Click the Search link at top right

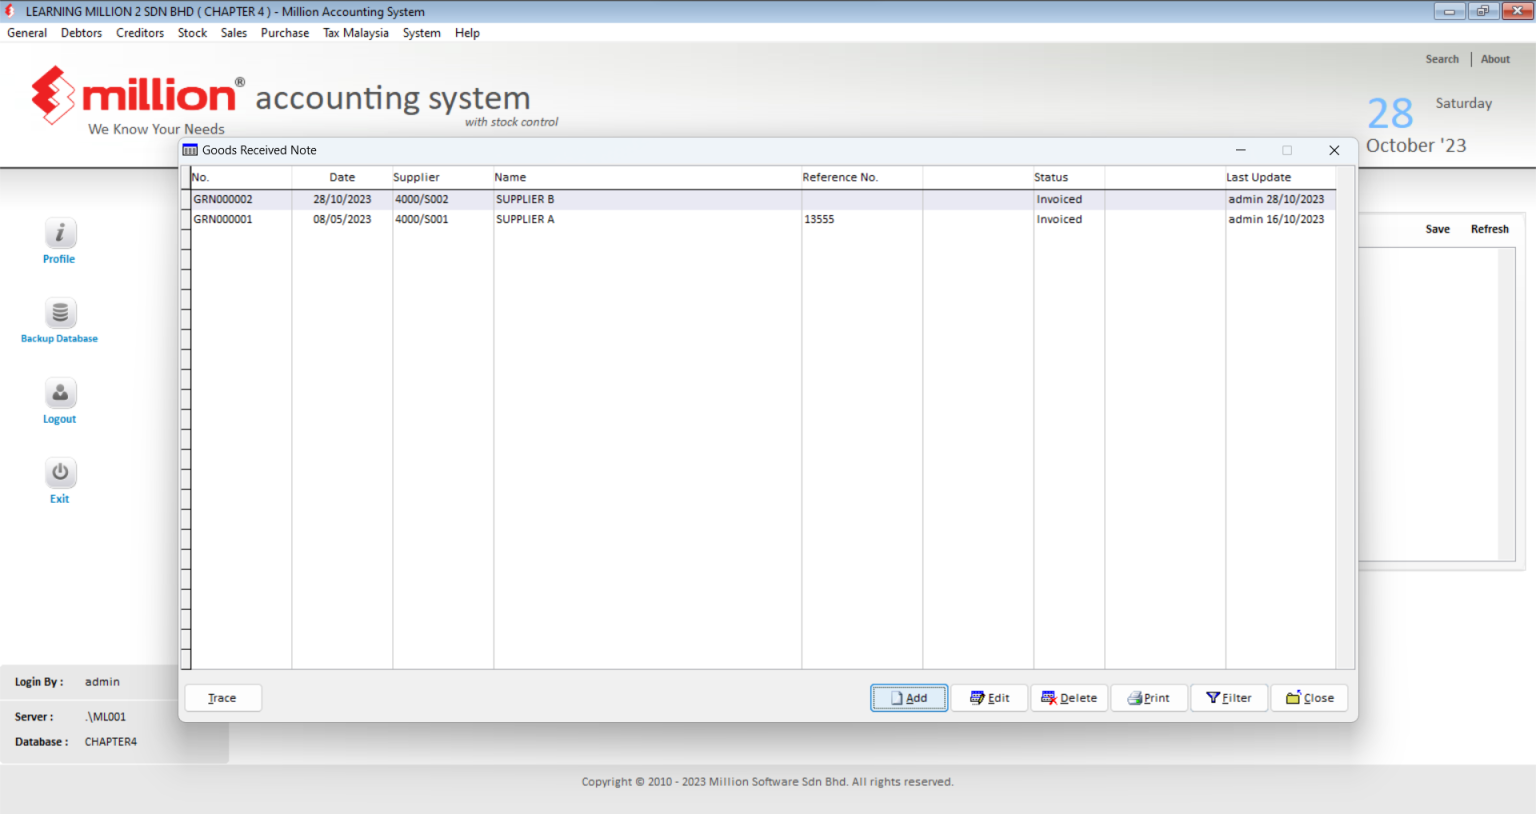(x=1442, y=59)
